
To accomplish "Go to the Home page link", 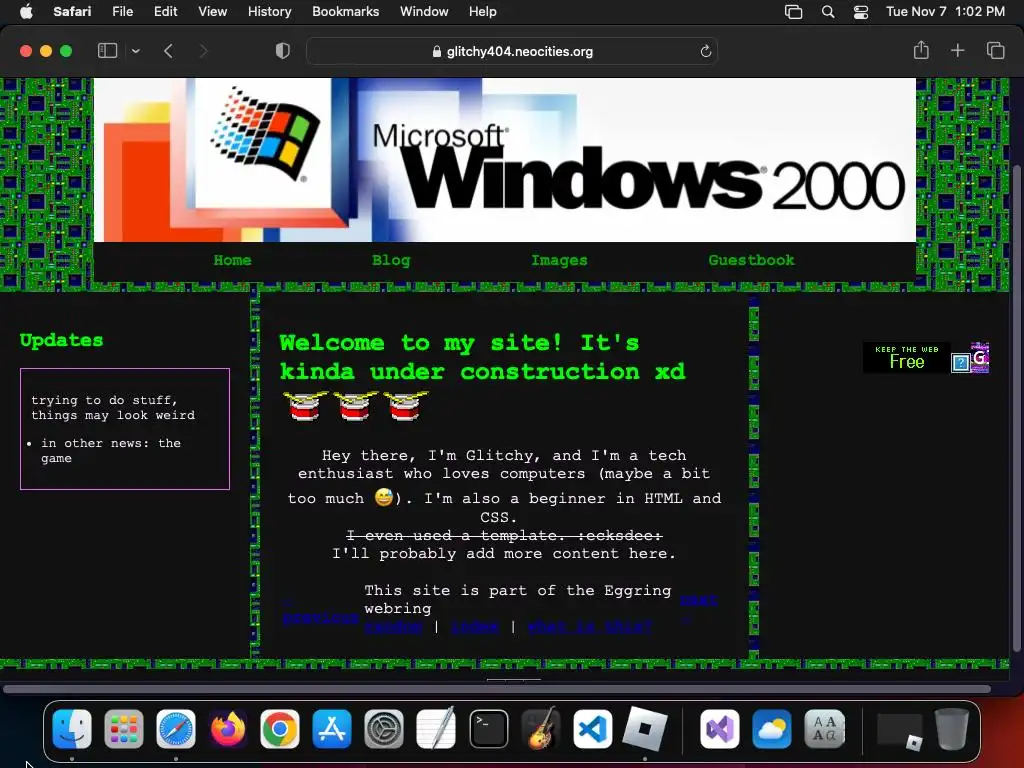I will pyautogui.click(x=232, y=260).
